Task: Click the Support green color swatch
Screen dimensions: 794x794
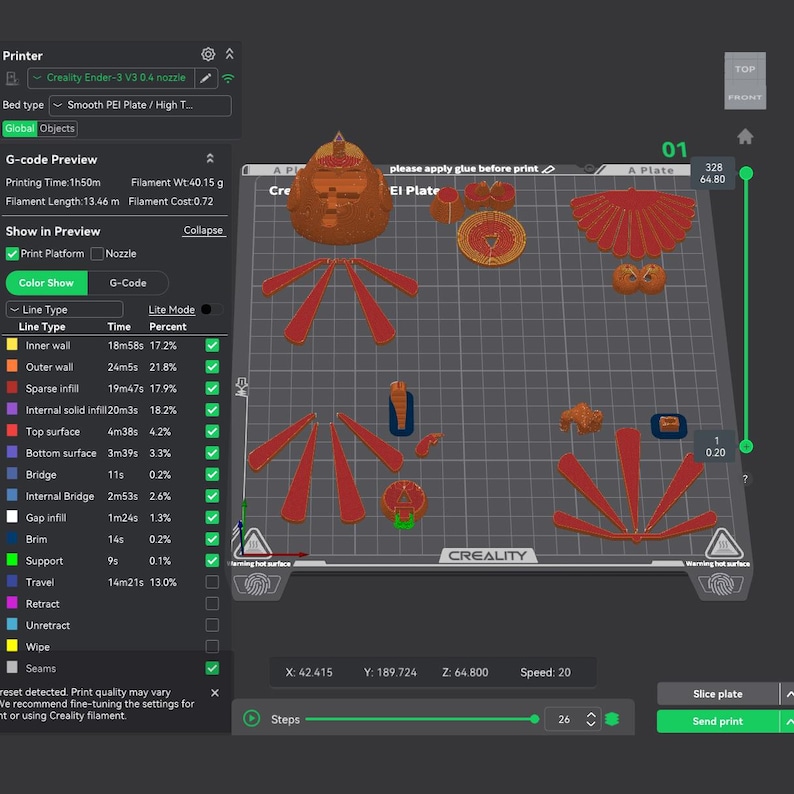Action: [12, 560]
